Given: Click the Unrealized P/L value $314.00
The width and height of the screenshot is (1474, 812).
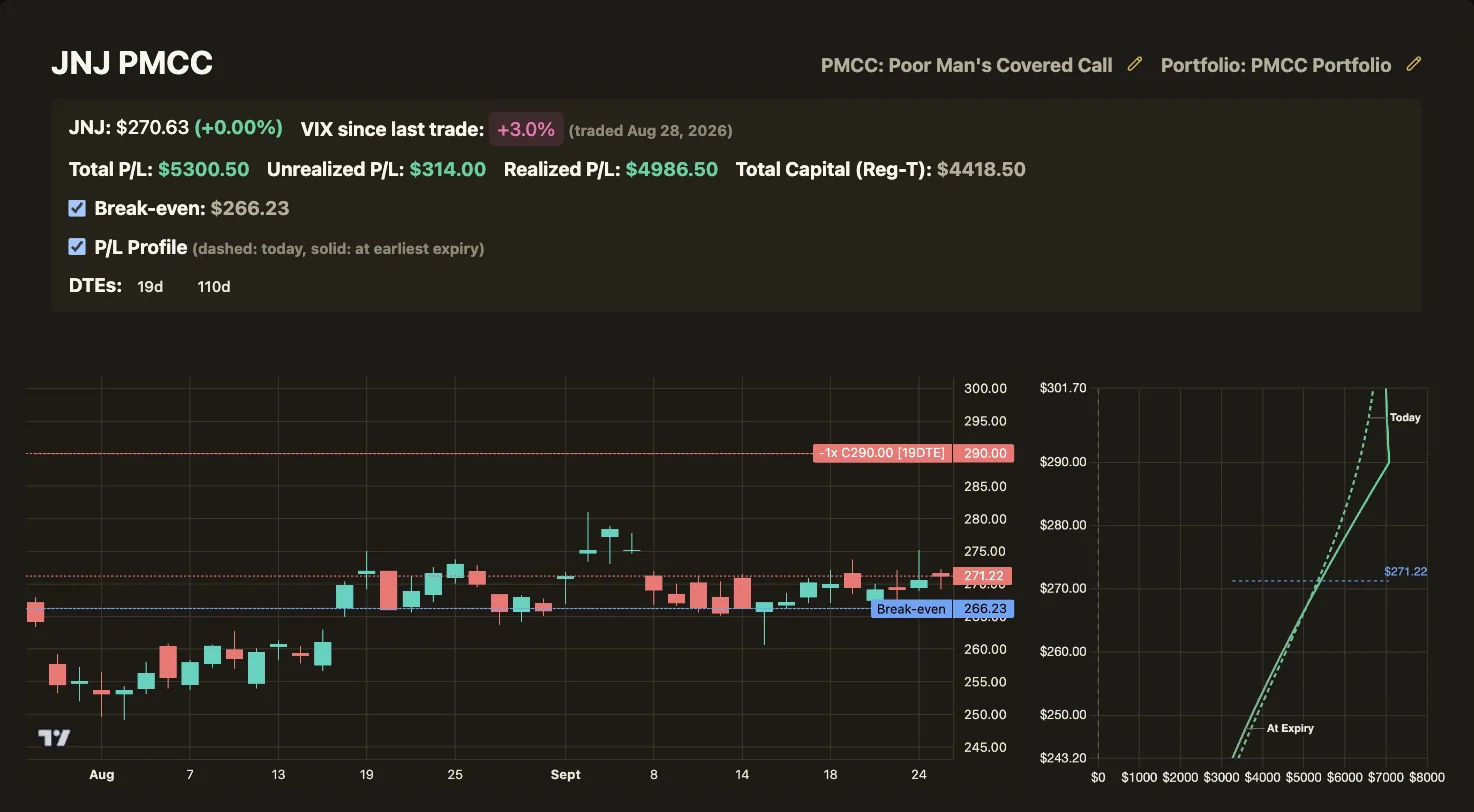Looking at the screenshot, I should 448,169.
